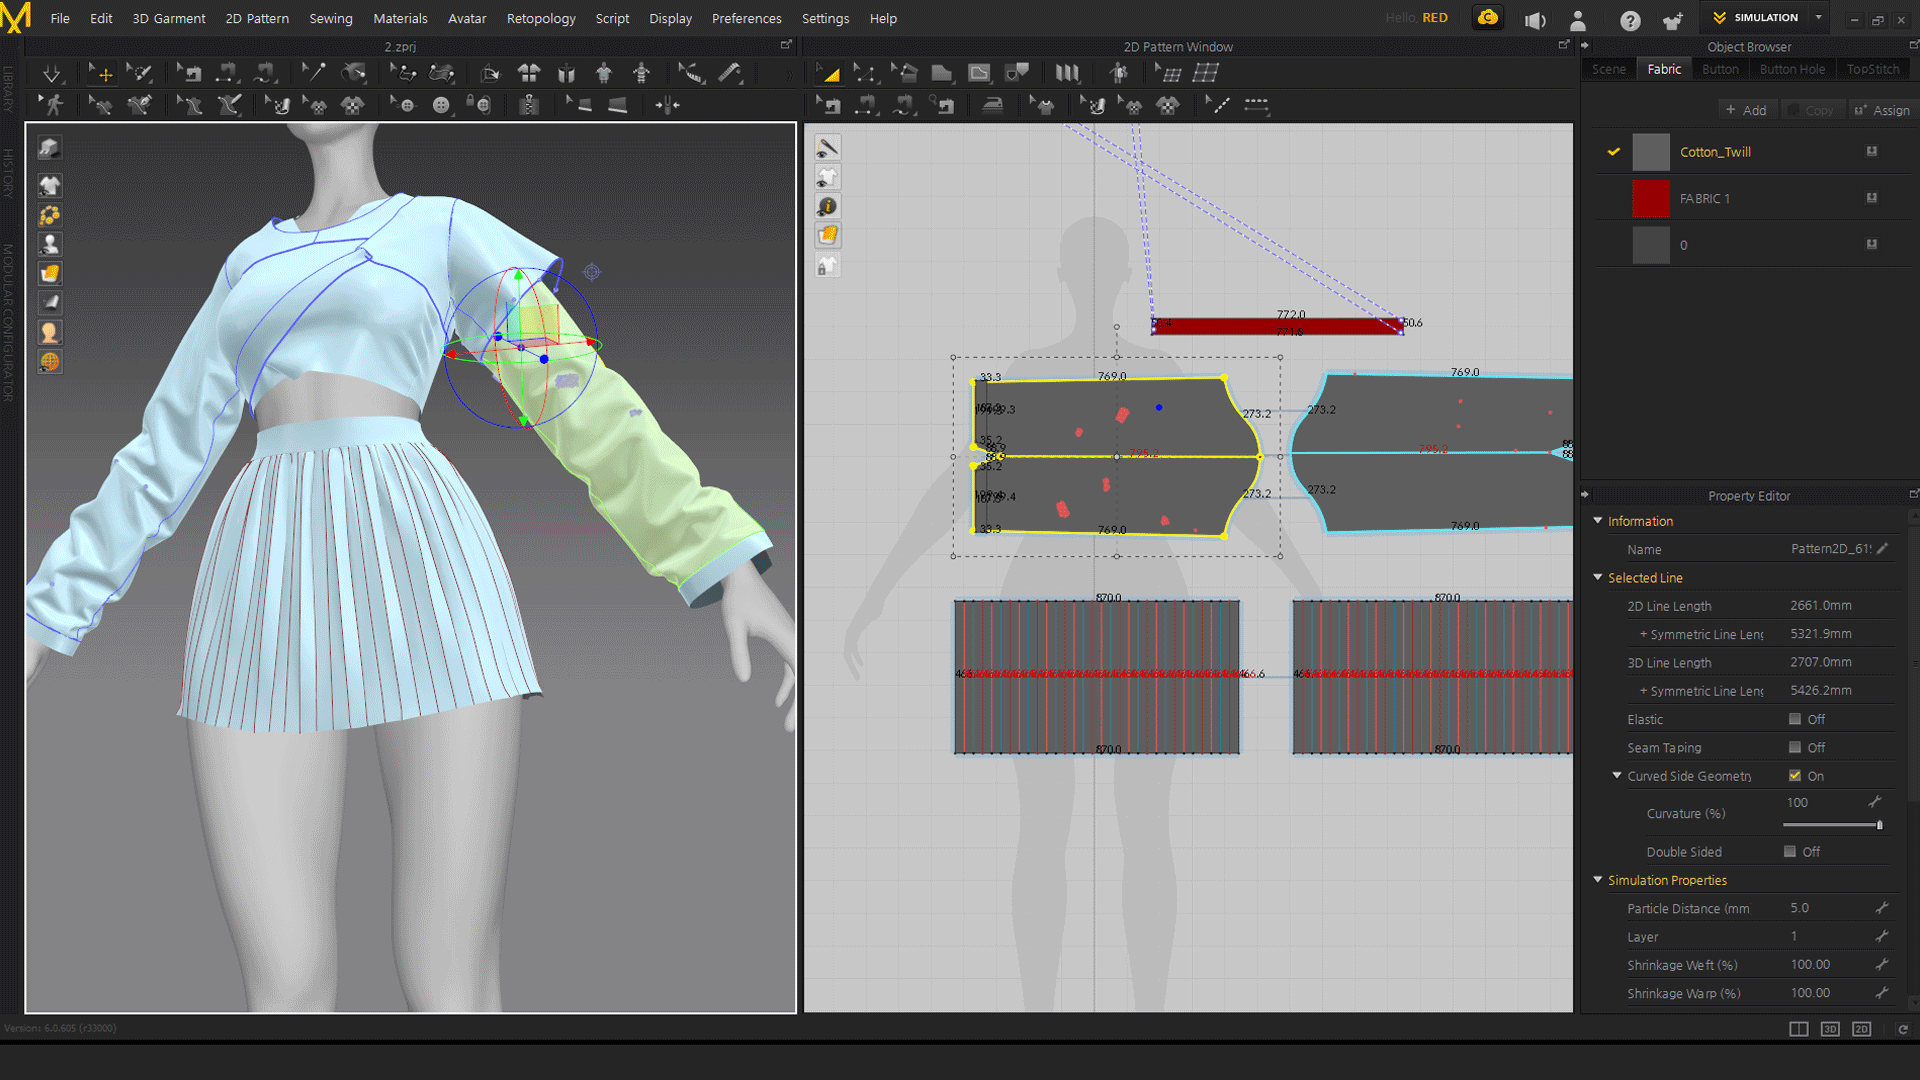Select the zipper tool in 3D toolbar

[x=529, y=105]
